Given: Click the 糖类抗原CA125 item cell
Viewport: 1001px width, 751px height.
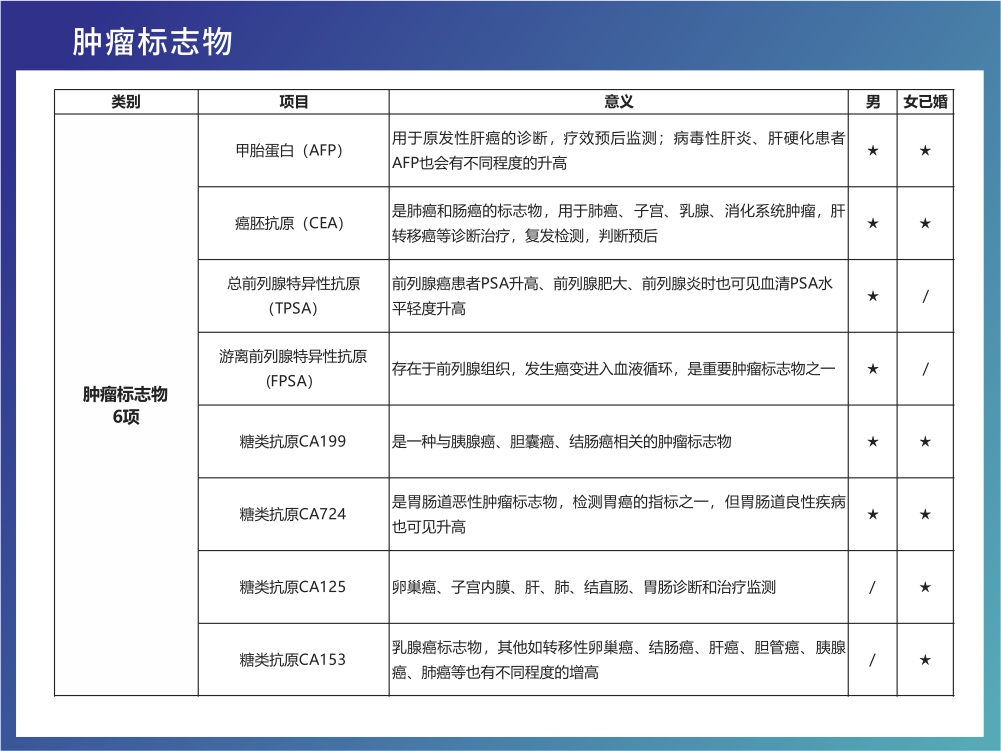Looking at the screenshot, I should [x=293, y=587].
